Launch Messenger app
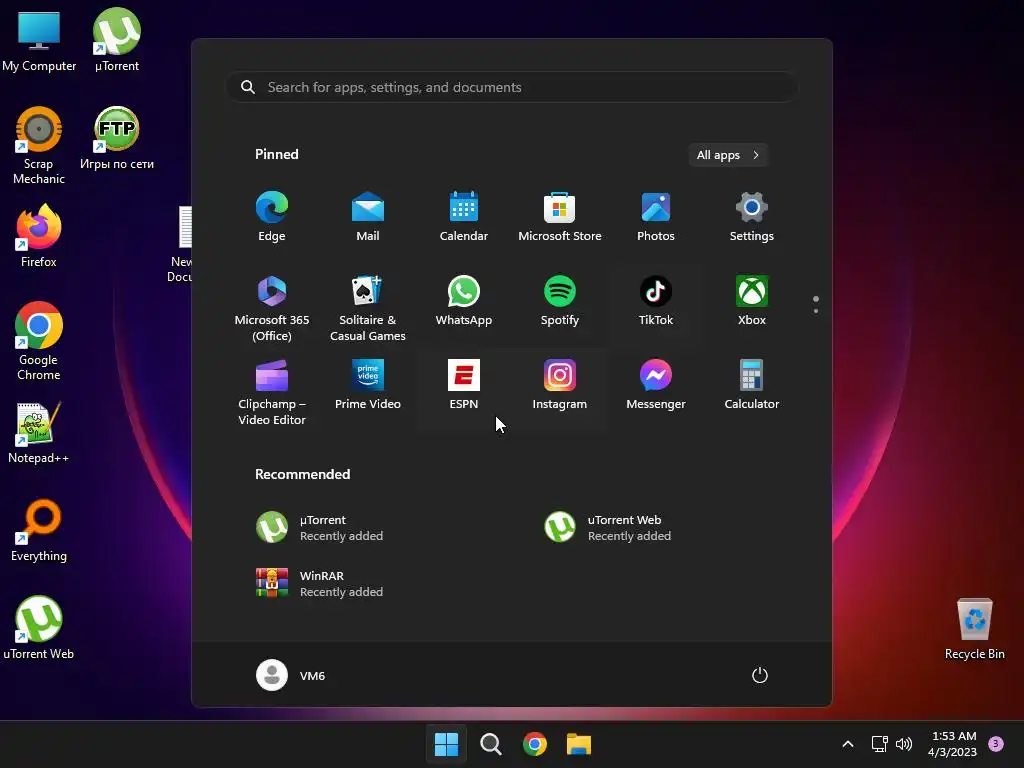 tap(656, 385)
